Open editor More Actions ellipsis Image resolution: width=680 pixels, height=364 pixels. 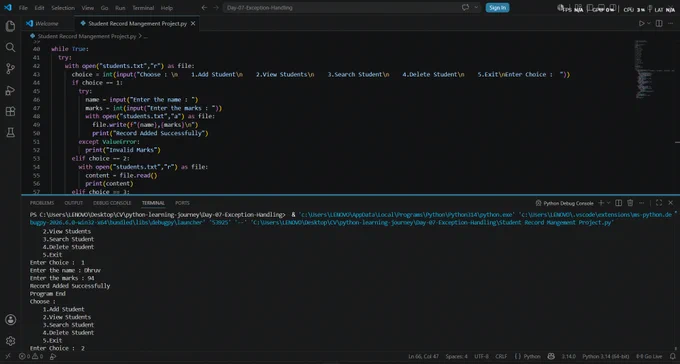[671, 23]
